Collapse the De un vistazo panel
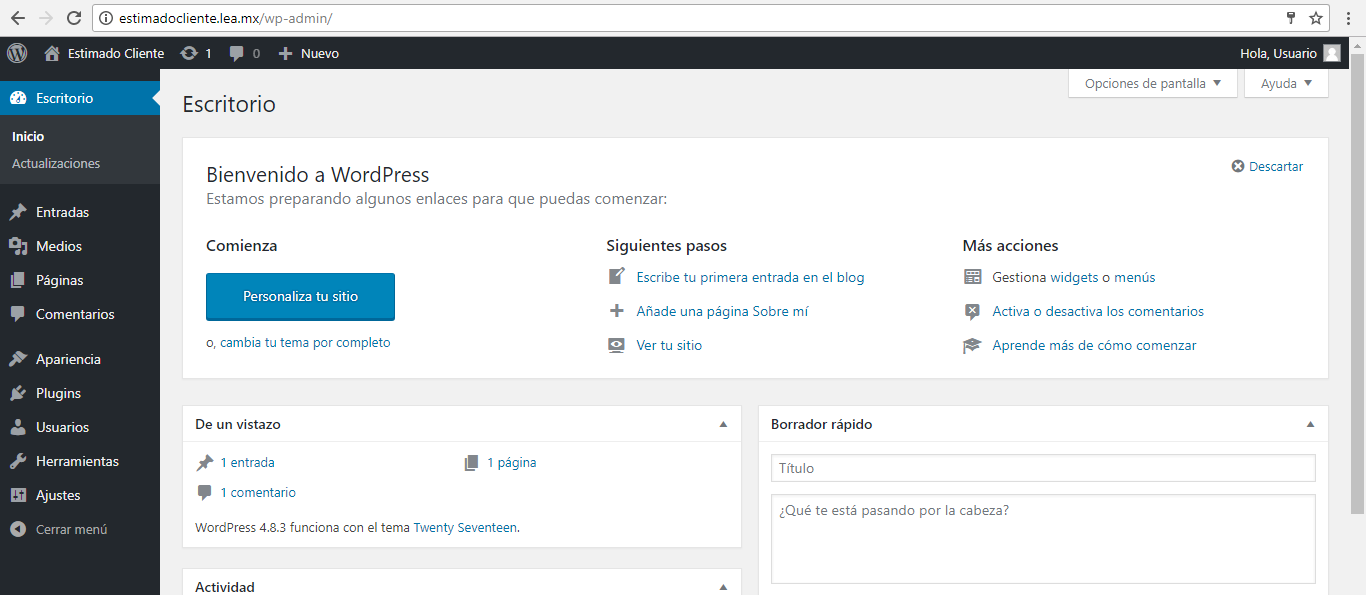1366x595 pixels. (x=723, y=424)
